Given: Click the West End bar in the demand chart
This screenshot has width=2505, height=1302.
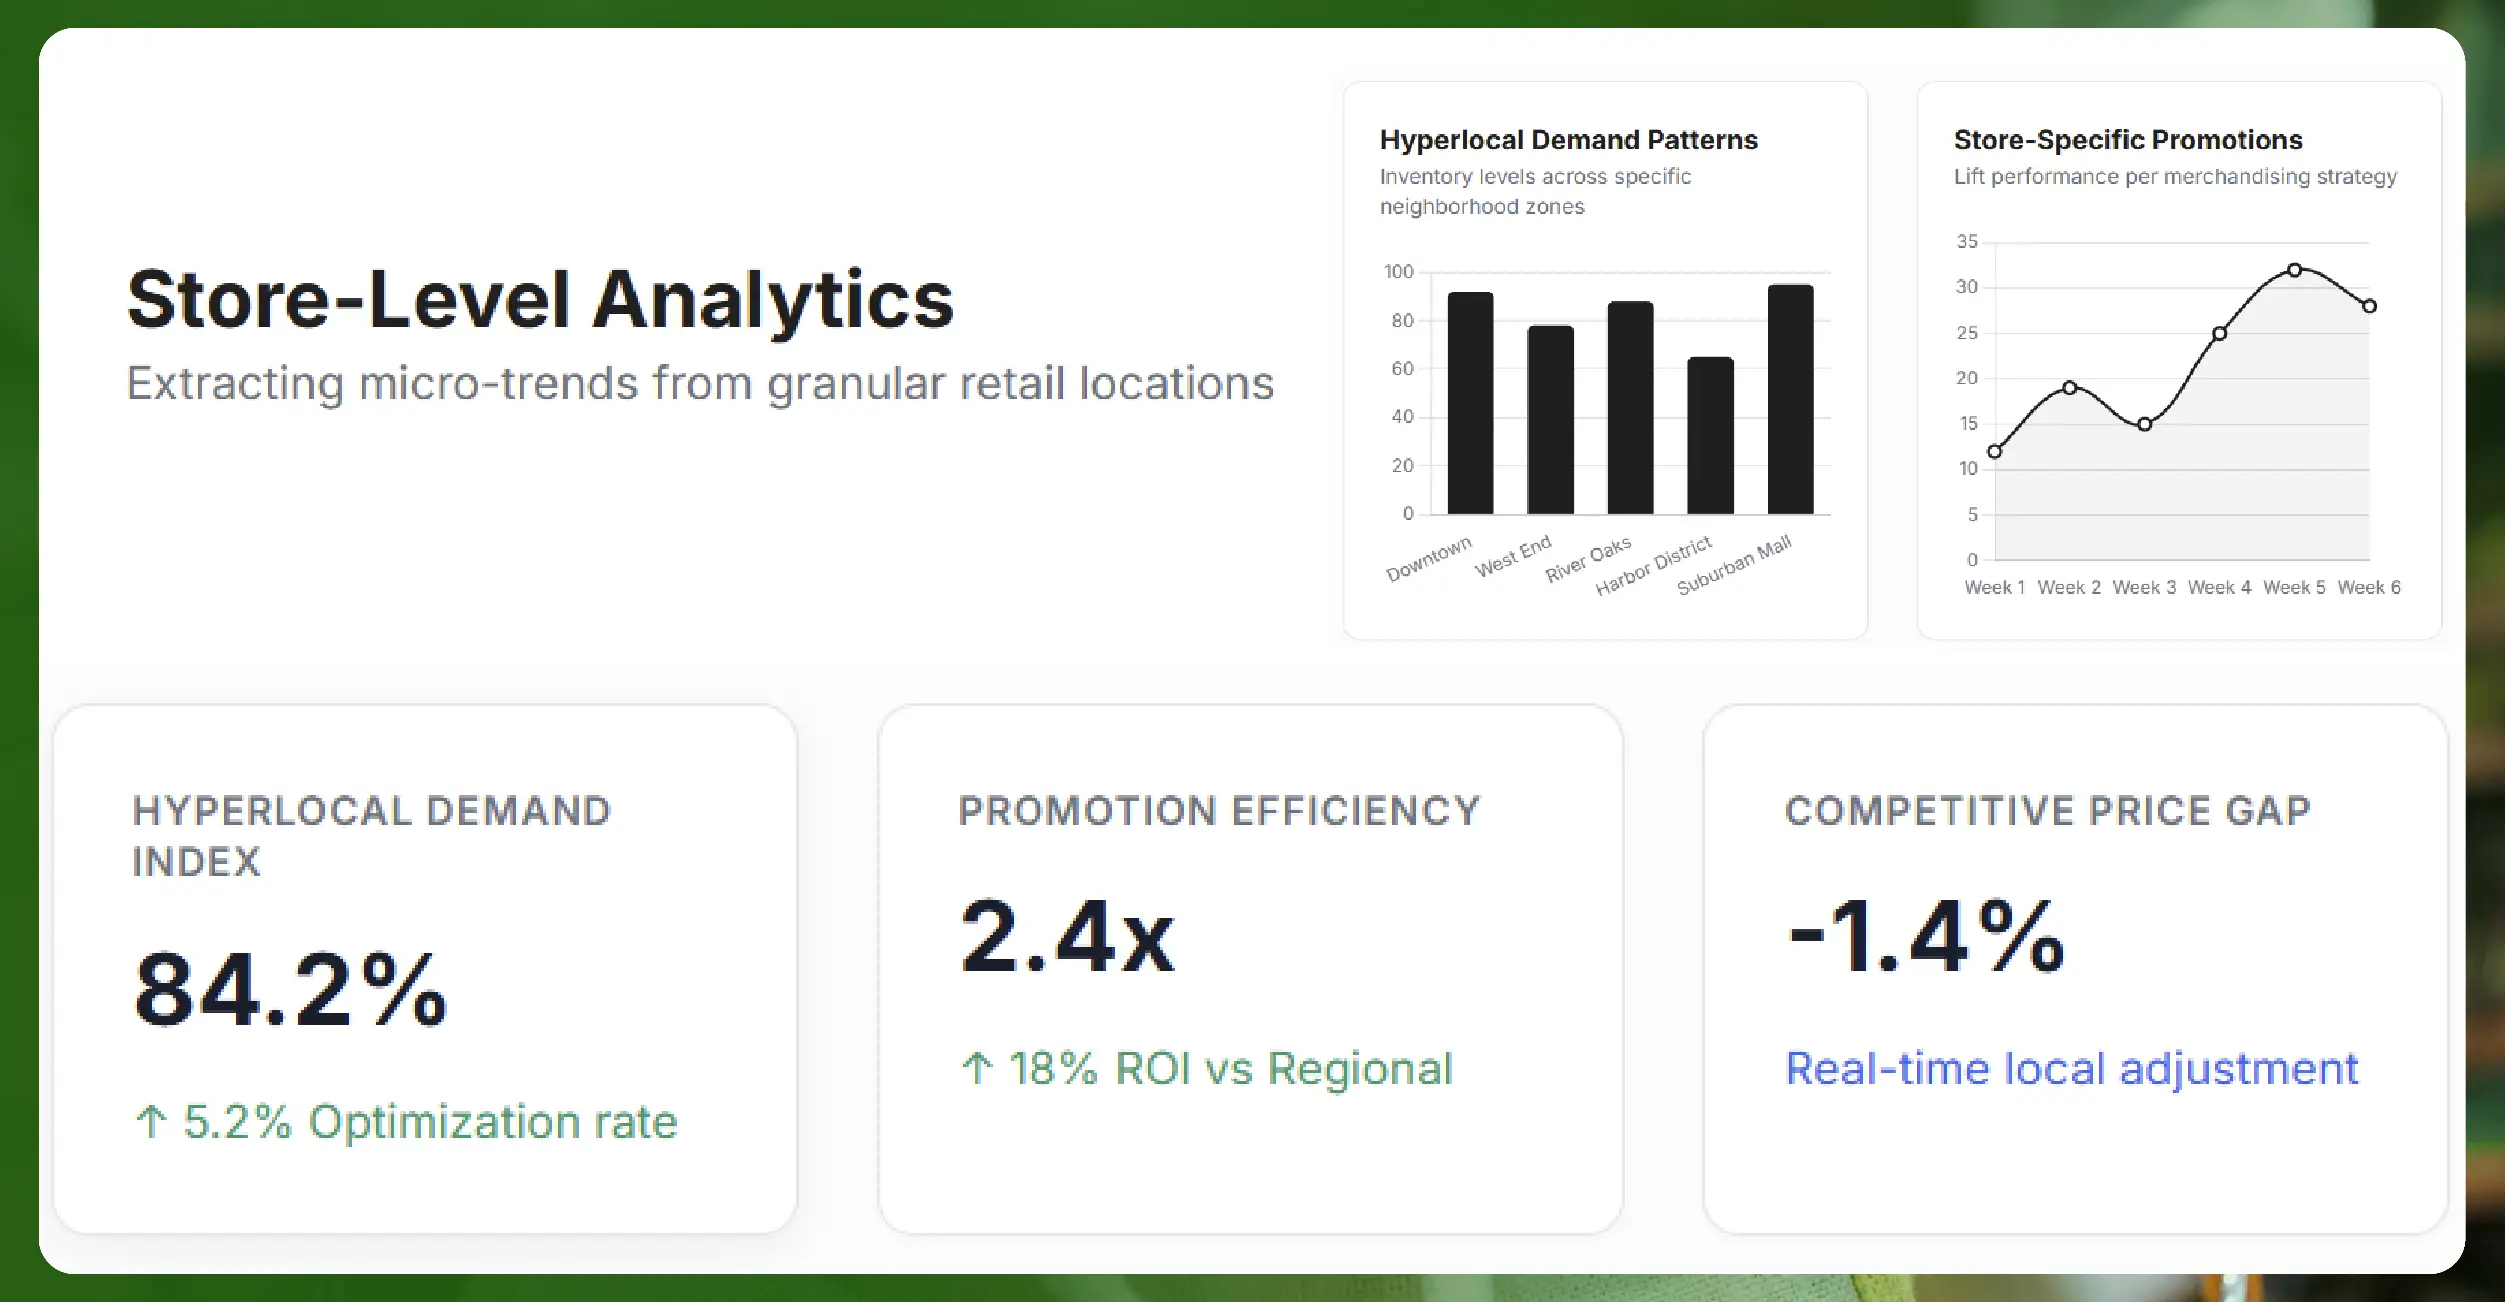Looking at the screenshot, I should click(1549, 420).
